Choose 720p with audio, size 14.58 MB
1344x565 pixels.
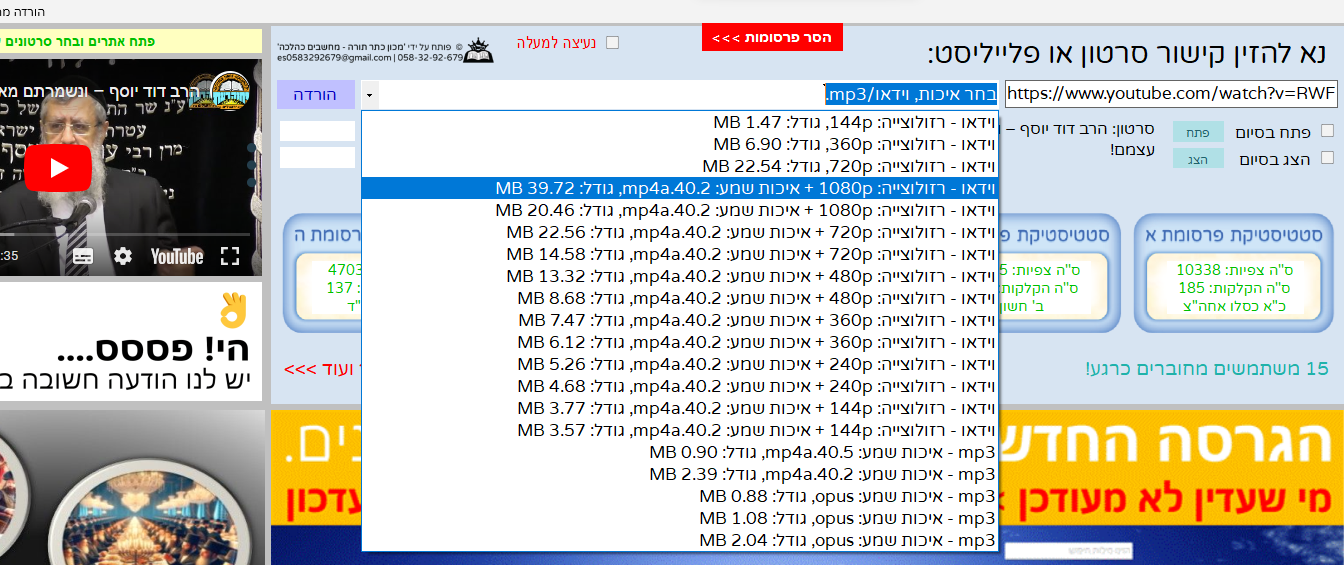click(x=680, y=254)
